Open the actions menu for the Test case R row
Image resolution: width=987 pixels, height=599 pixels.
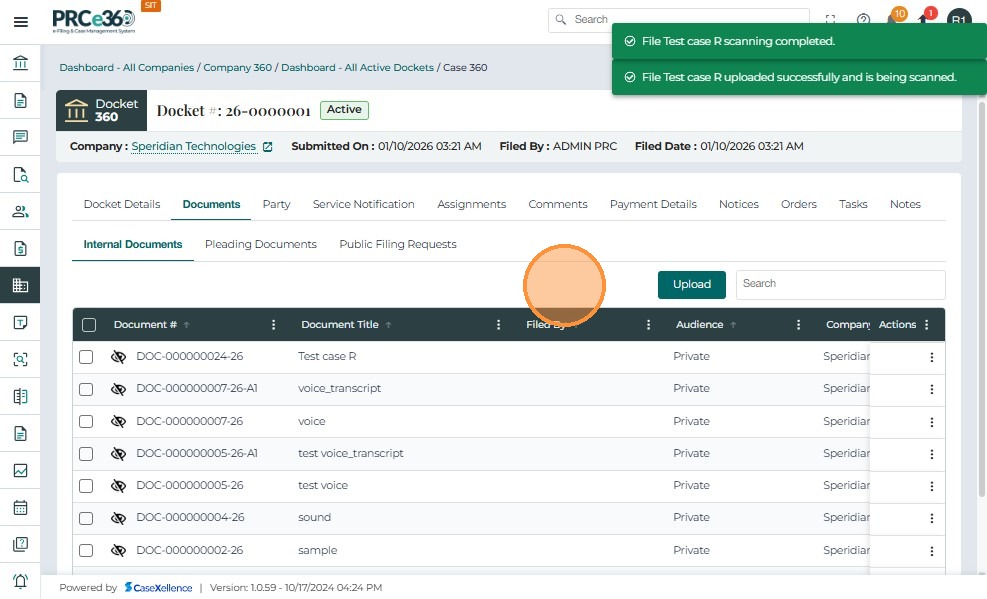[x=931, y=357]
